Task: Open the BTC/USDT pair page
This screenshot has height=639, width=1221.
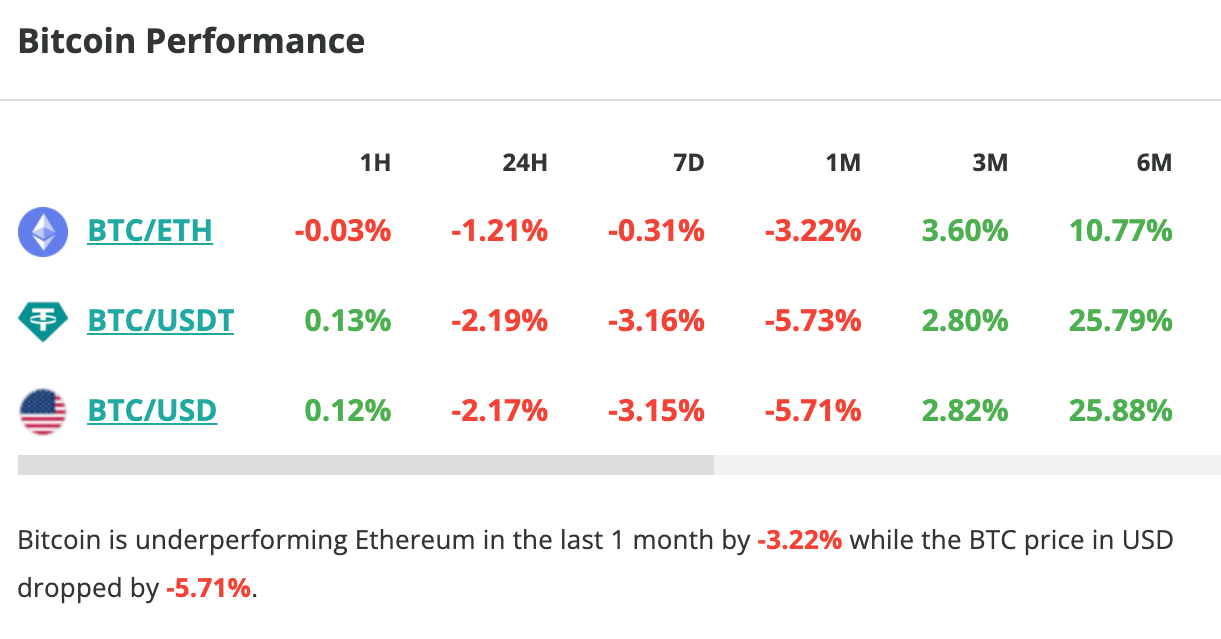Action: click(x=161, y=320)
